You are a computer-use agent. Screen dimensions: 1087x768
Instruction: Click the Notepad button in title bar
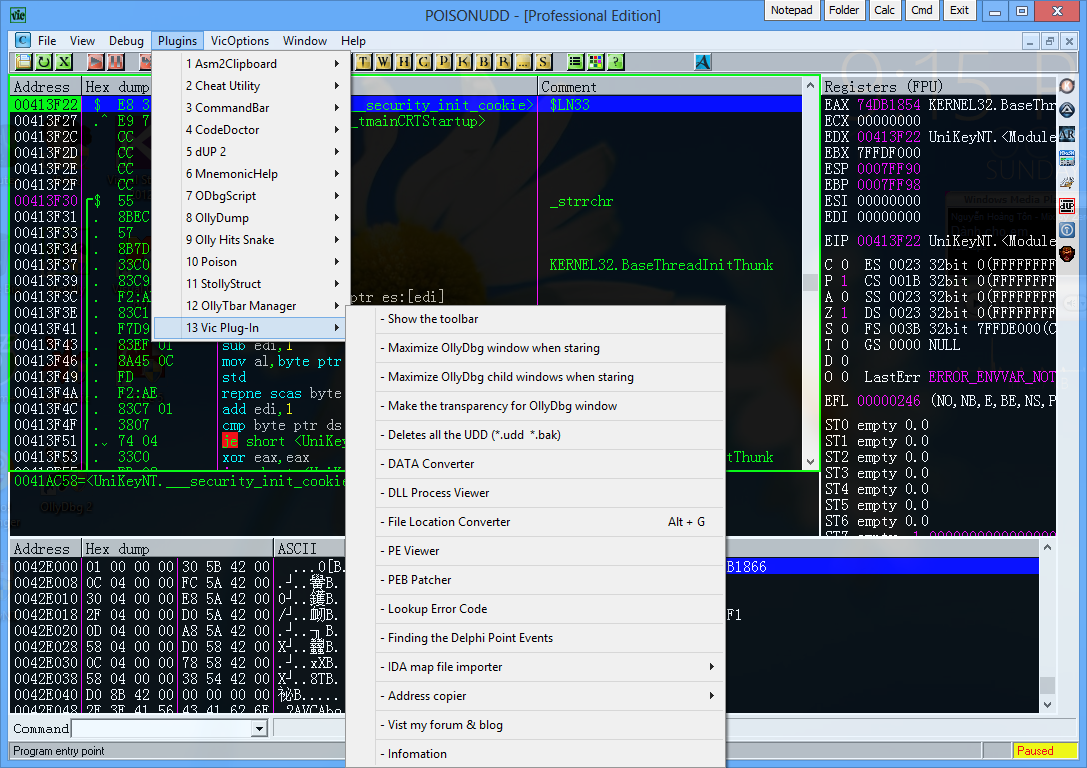click(x=792, y=10)
